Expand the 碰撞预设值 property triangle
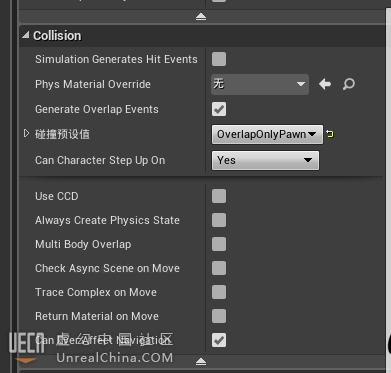This screenshot has width=391, height=373. [26, 134]
